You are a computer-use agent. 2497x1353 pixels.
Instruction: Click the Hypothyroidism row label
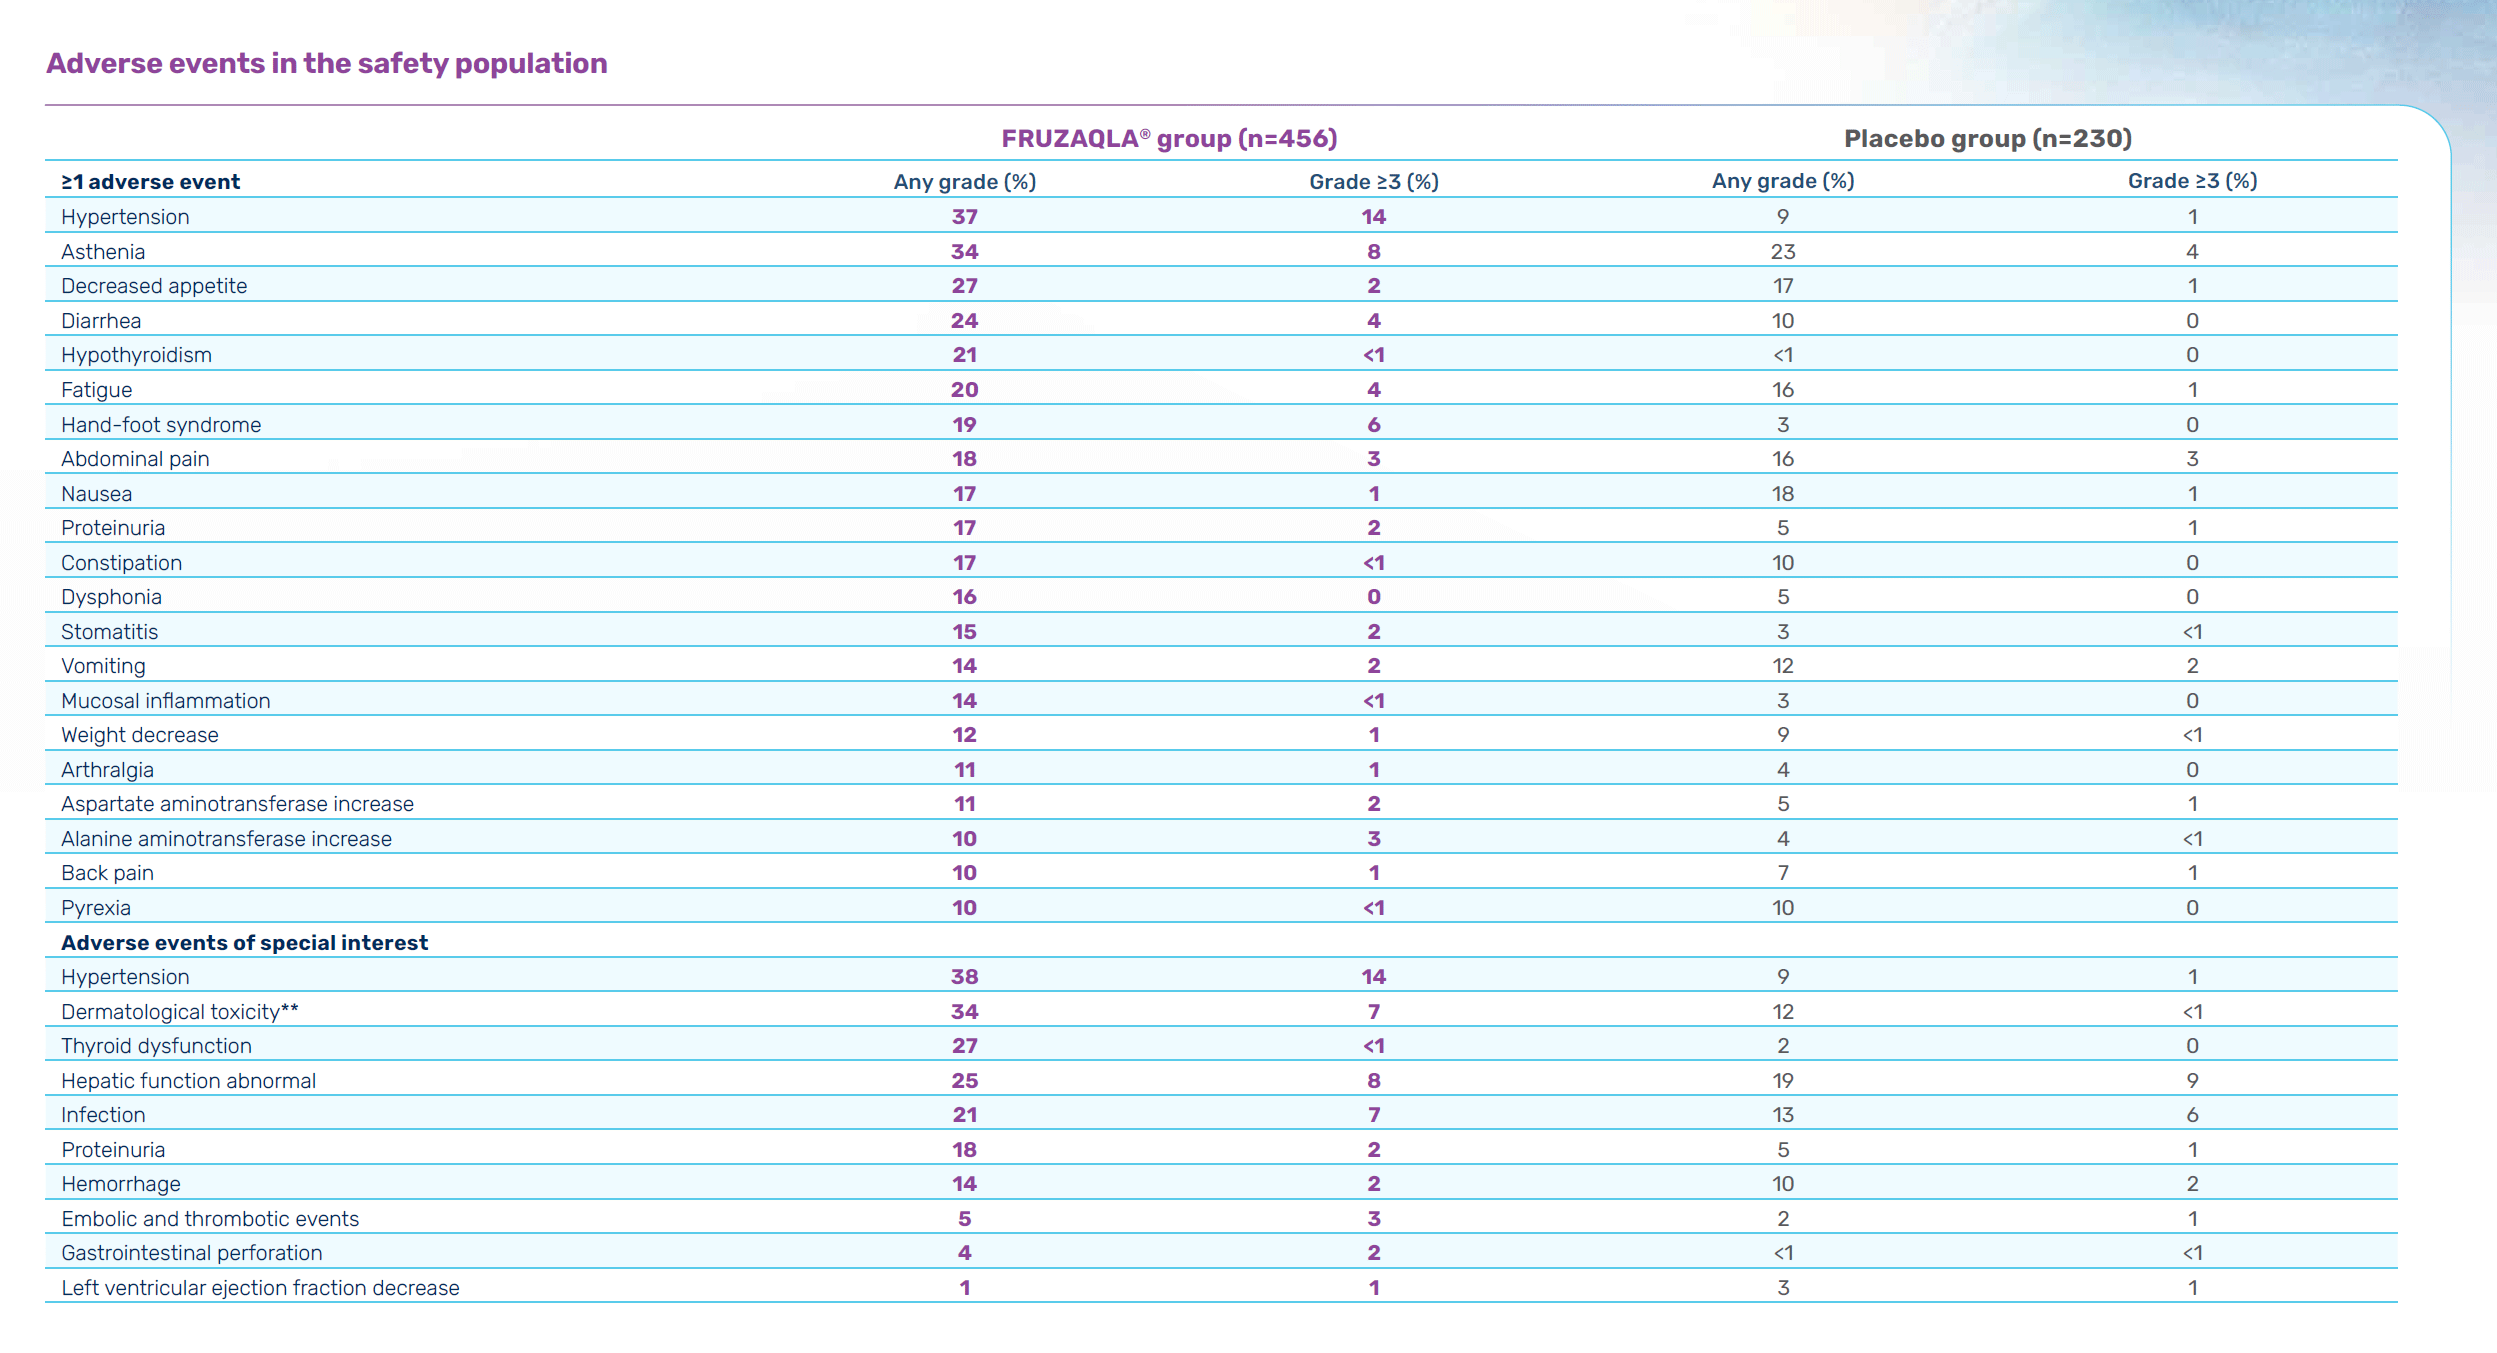point(136,355)
